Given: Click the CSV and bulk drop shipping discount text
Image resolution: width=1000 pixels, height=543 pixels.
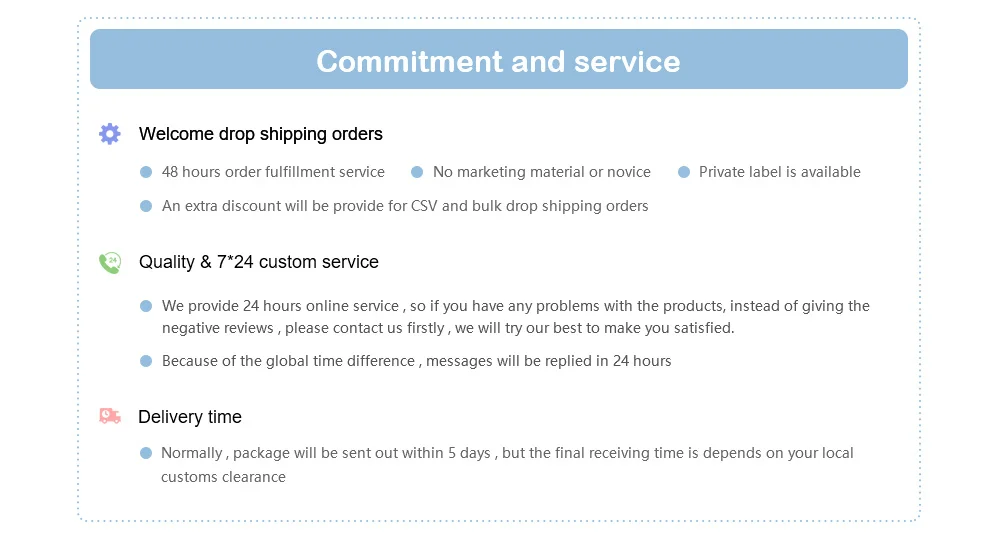Looking at the screenshot, I should (405, 206).
